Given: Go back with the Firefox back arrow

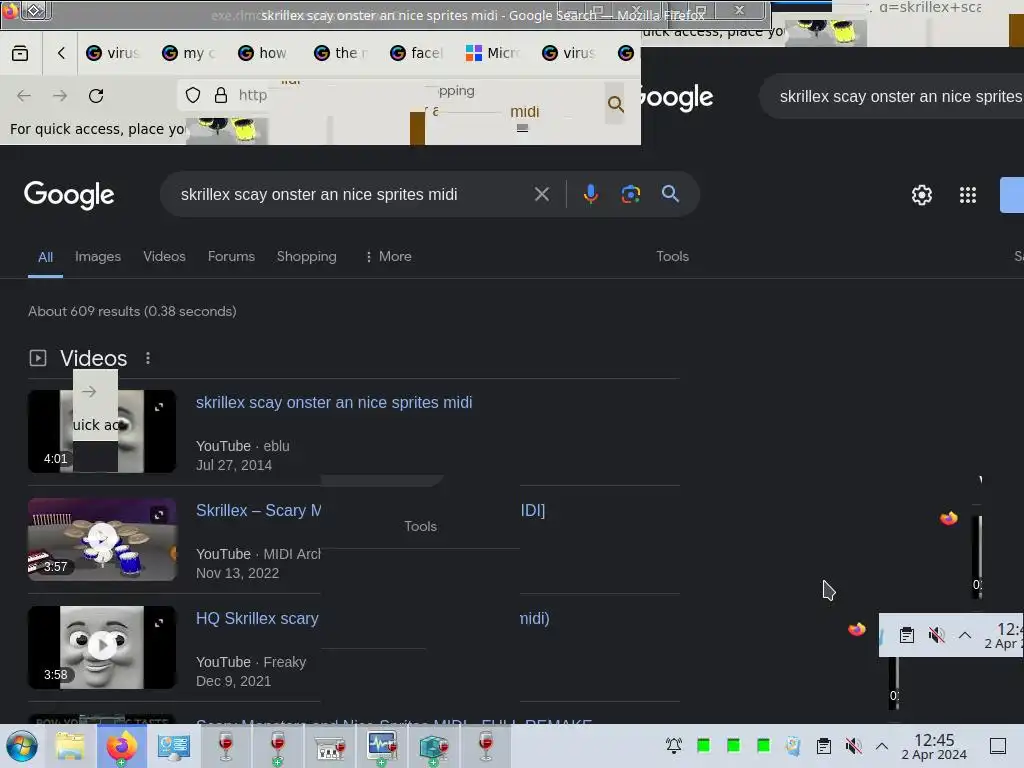Looking at the screenshot, I should pos(24,96).
